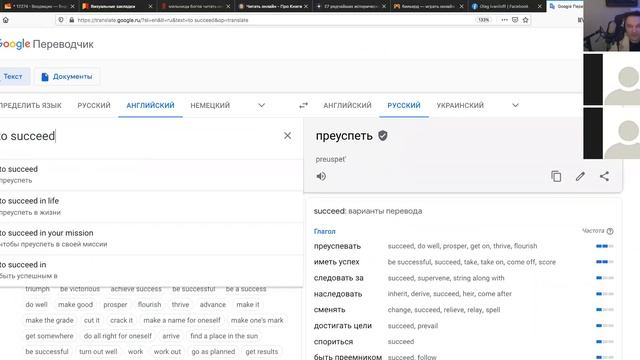This screenshot has height=360, width=640.
Task: Click the browser address bar URL
Action: tap(162, 20)
